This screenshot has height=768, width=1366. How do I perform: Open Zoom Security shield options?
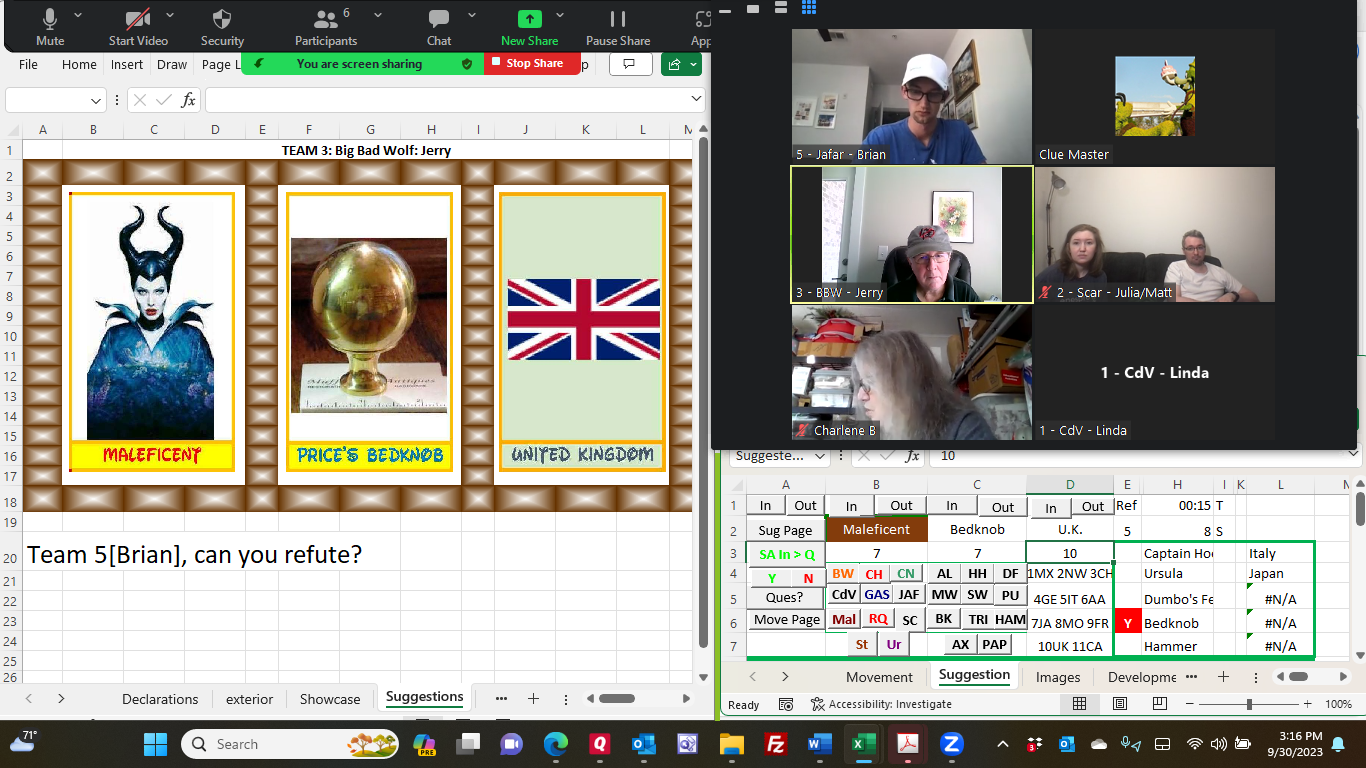pos(222,27)
